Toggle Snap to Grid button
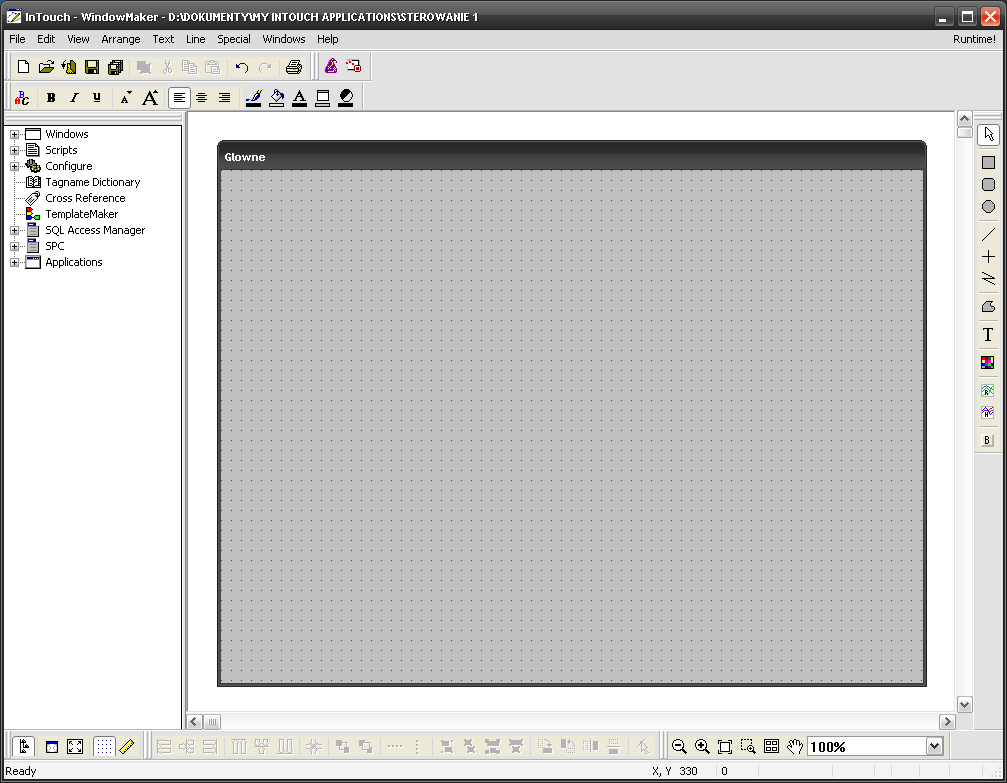 (x=104, y=746)
